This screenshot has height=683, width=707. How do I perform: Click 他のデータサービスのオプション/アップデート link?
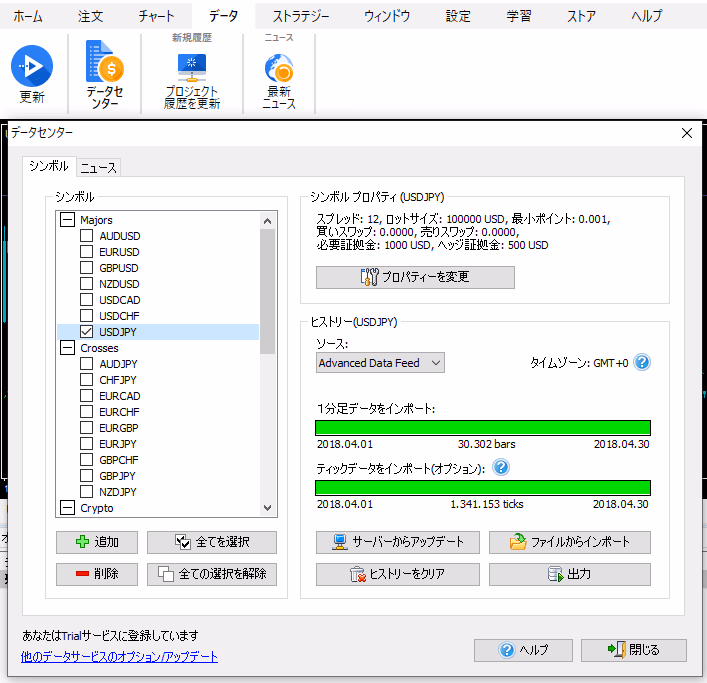coord(119,657)
